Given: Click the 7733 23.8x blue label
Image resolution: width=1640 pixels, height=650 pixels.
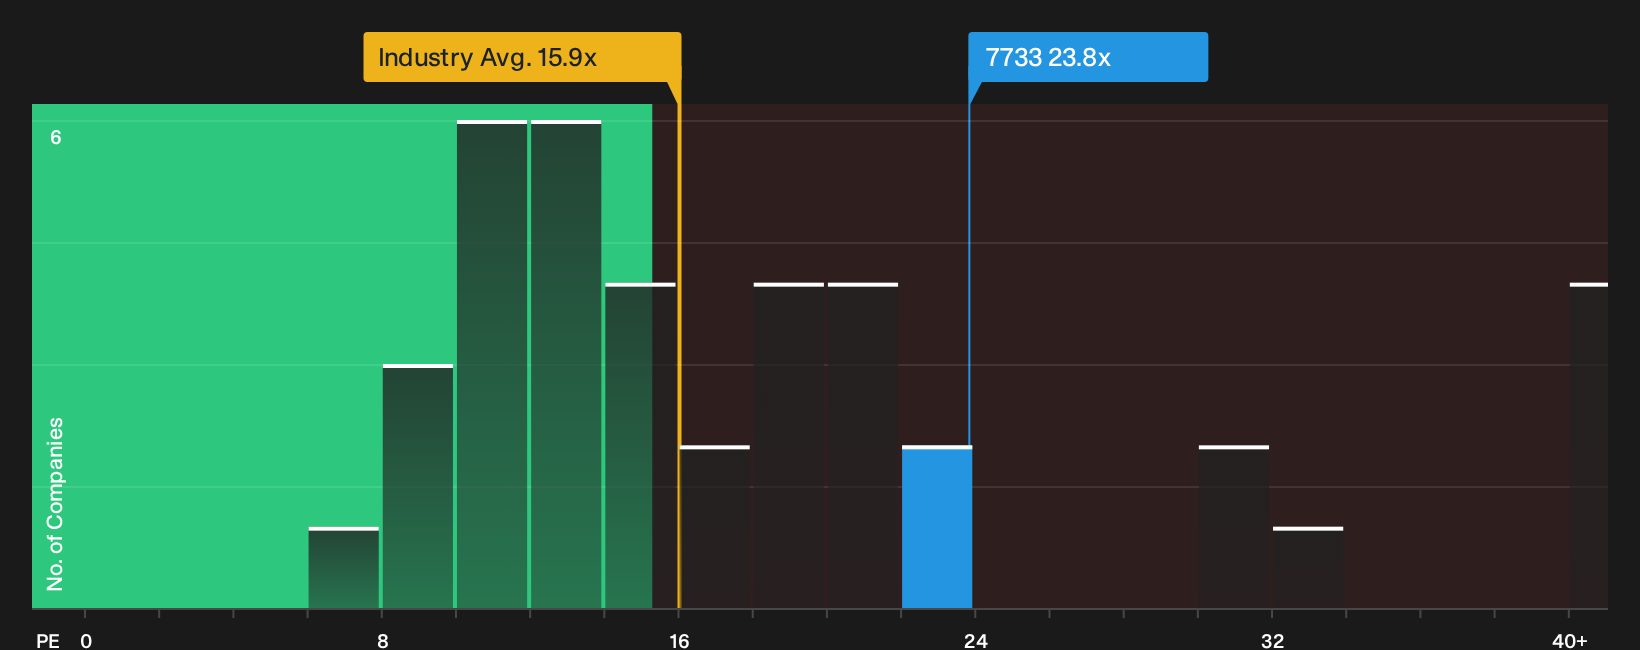Looking at the screenshot, I should [1088, 57].
